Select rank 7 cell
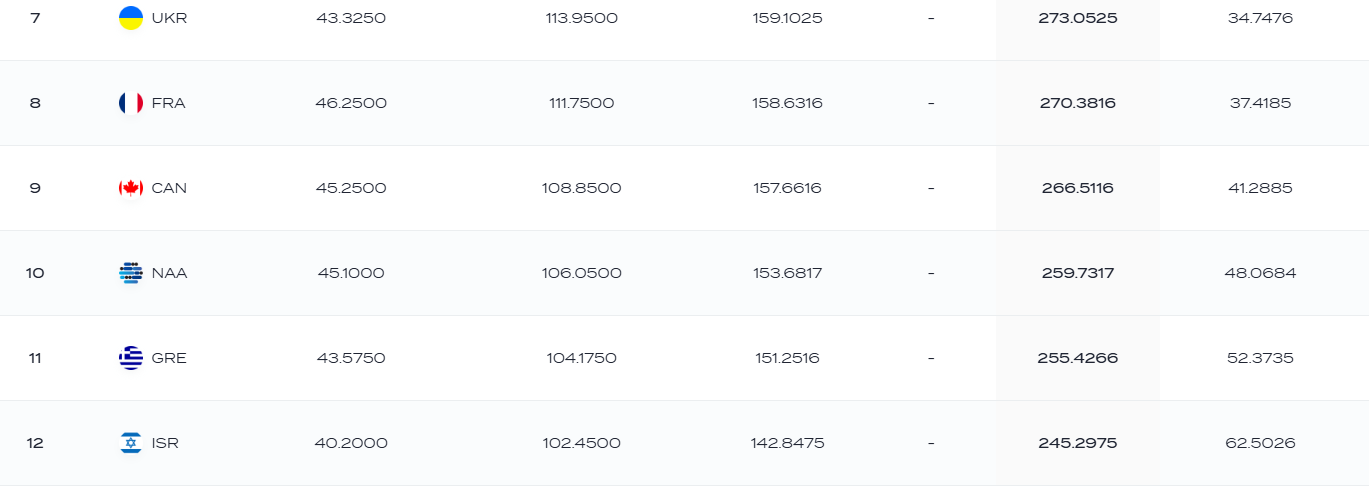Viewport: 1369px width, 488px height. [x=35, y=18]
